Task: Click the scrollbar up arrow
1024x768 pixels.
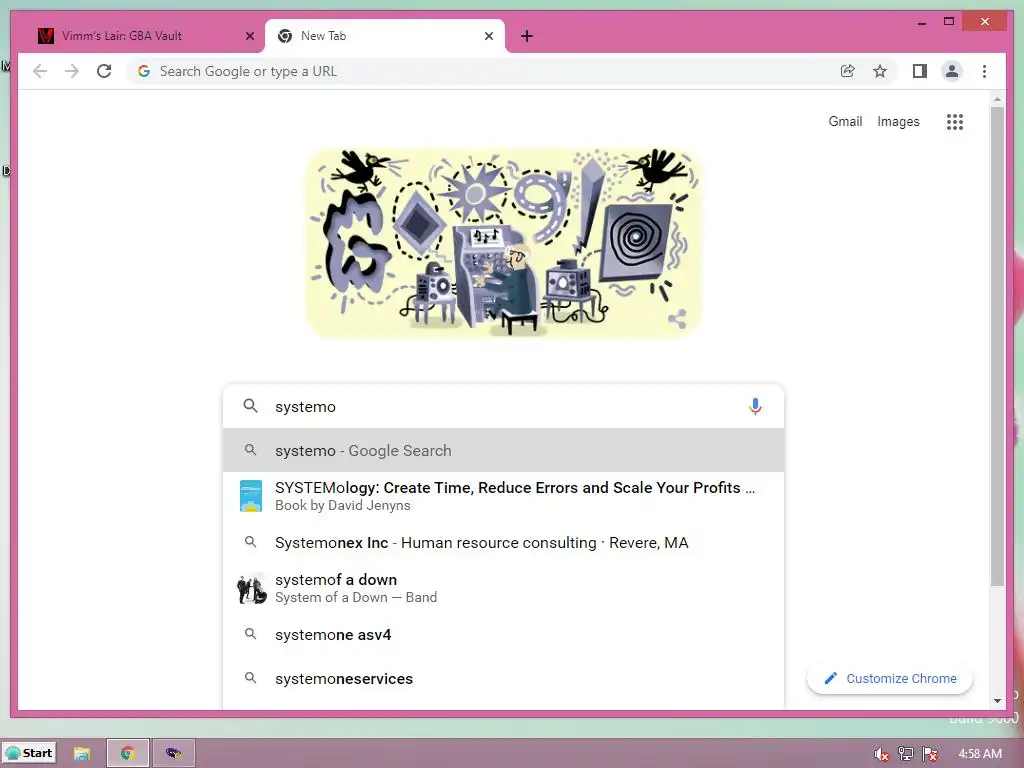Action: pyautogui.click(x=997, y=100)
